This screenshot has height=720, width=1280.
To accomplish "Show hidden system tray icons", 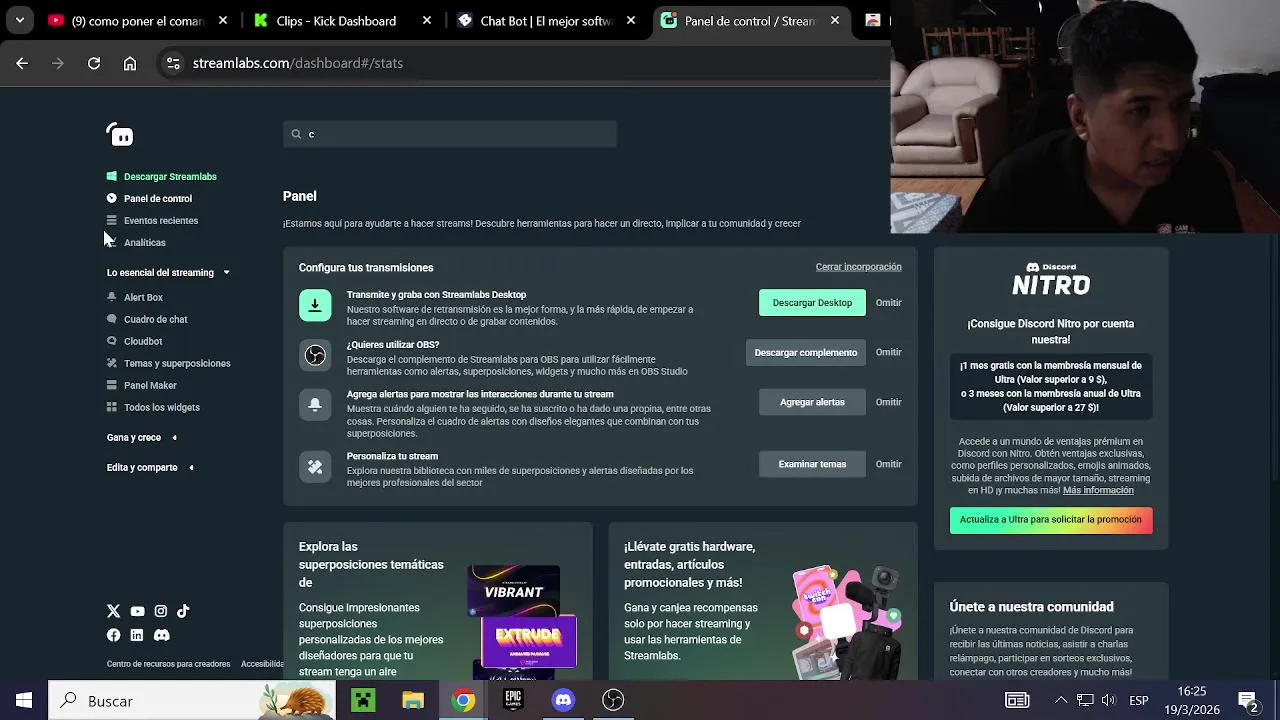I will [x=1061, y=700].
